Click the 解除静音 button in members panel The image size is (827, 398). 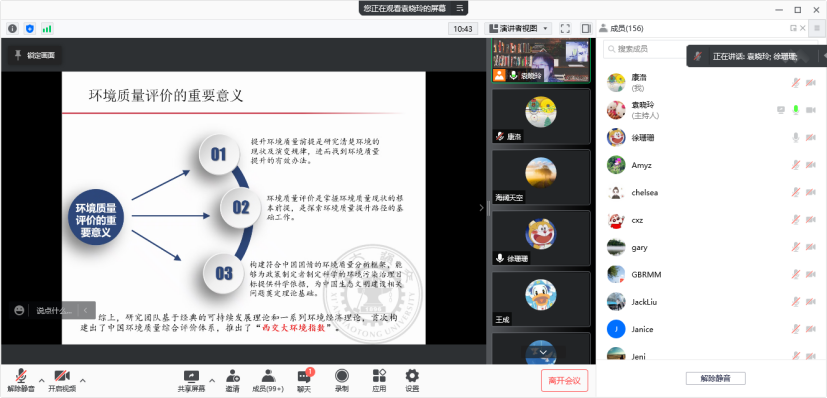[716, 378]
